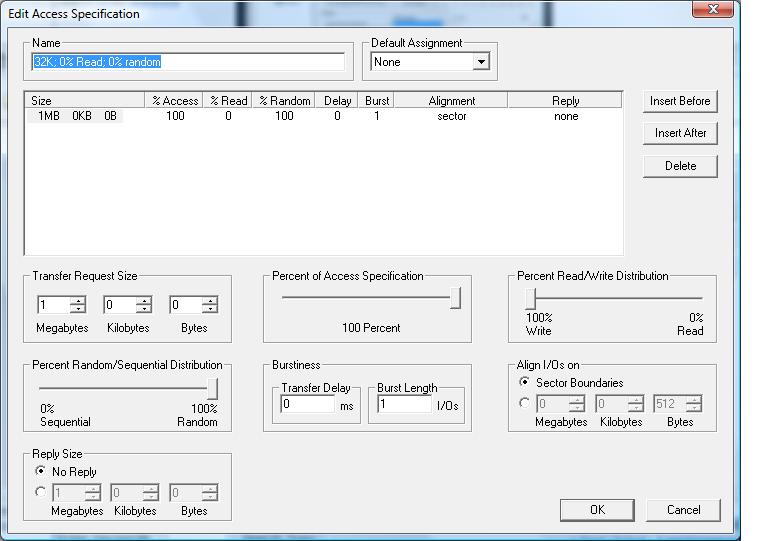This screenshot has height=541, width=777.
Task: Click the Transfer Request Bytes spinner arrows
Action: pos(210,305)
